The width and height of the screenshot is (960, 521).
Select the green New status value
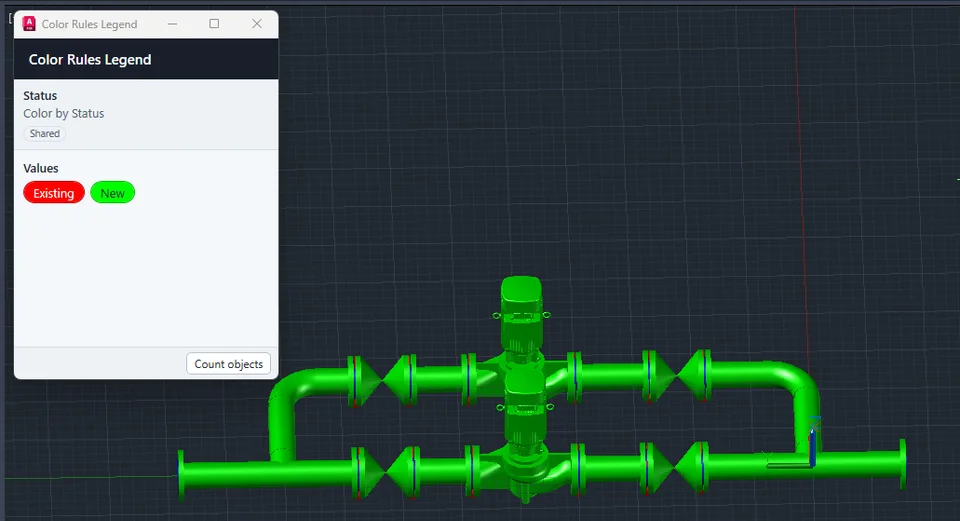tap(113, 193)
